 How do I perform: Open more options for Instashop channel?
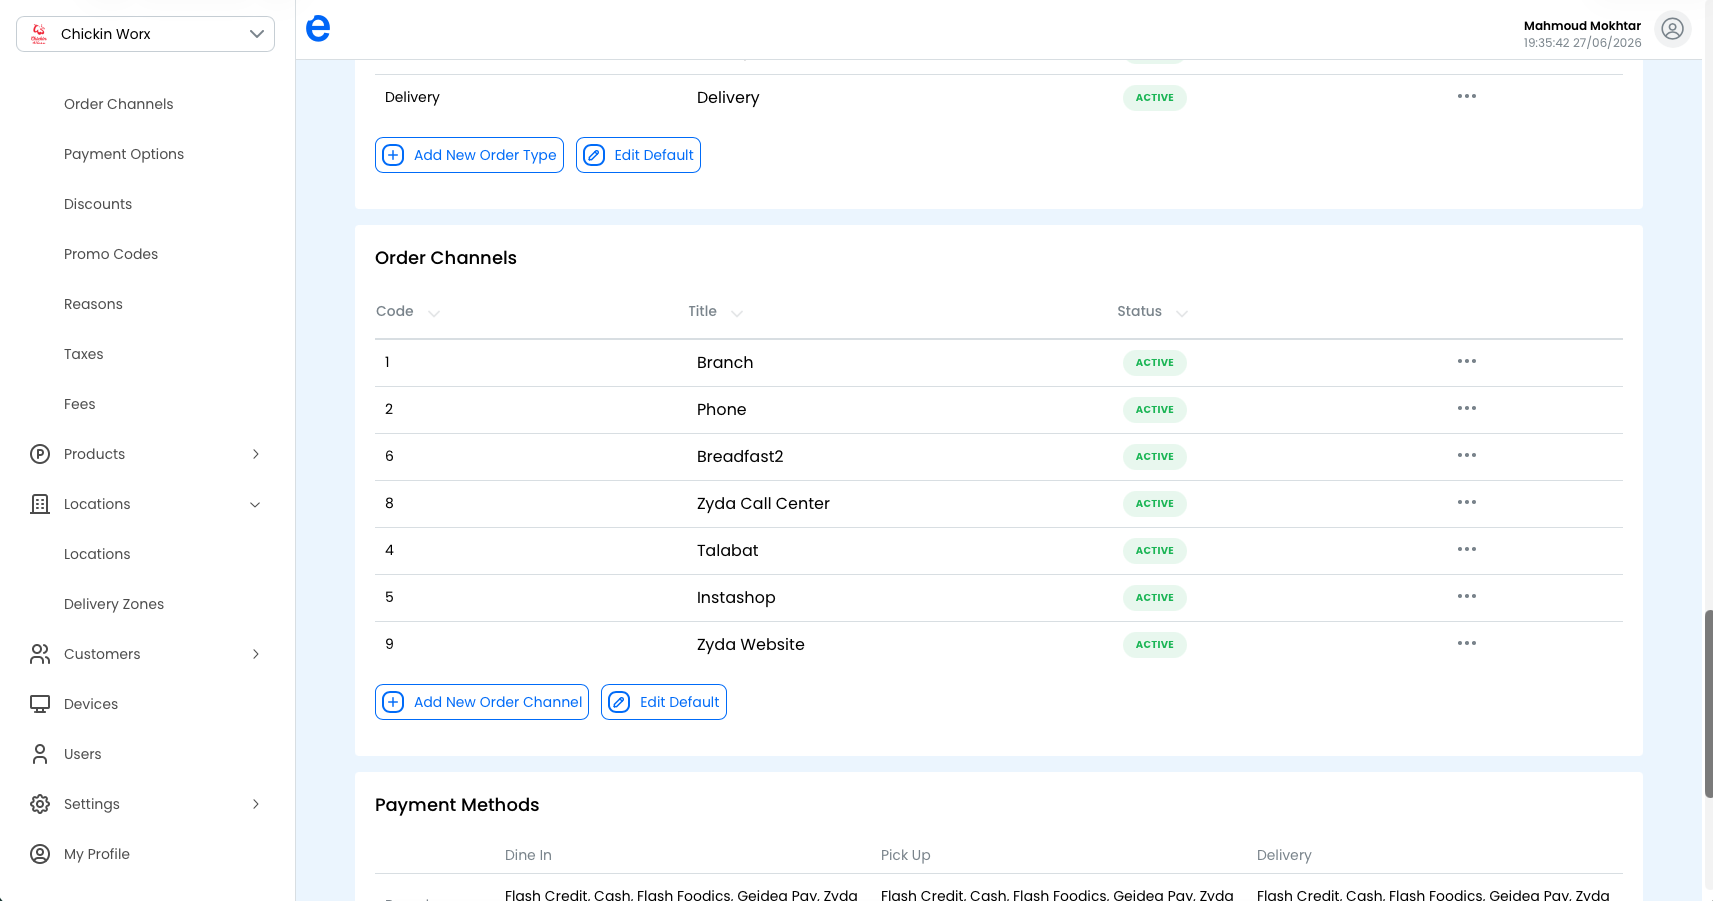(x=1467, y=596)
